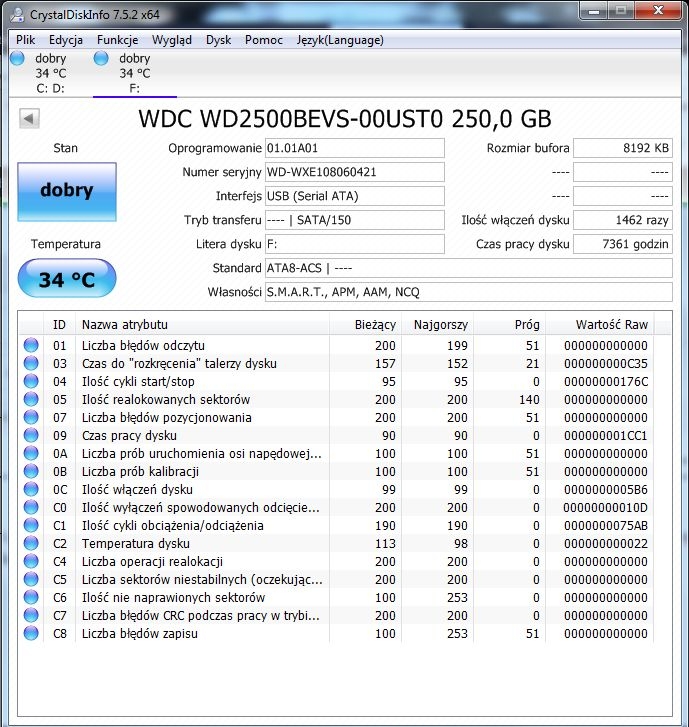
Task: Click the Oprogramowanie field 01.01A01
Action: click(x=355, y=148)
